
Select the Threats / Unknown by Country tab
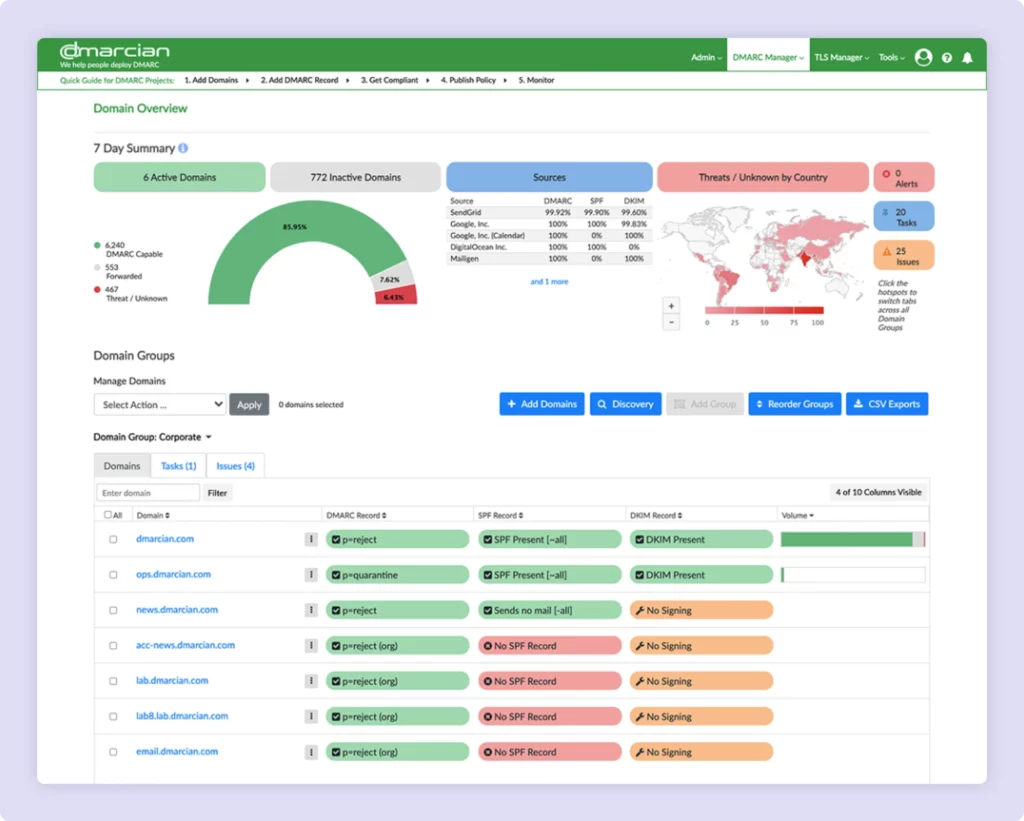tap(763, 177)
